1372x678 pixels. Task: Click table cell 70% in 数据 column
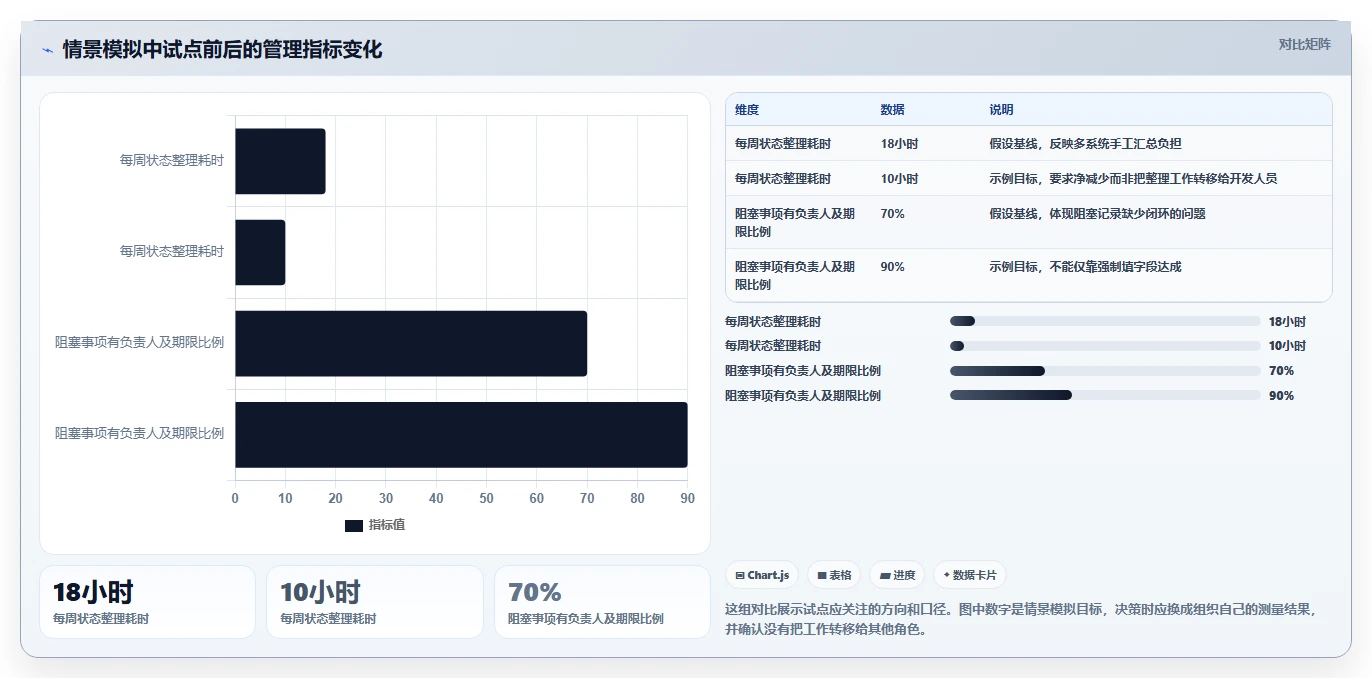pos(892,214)
